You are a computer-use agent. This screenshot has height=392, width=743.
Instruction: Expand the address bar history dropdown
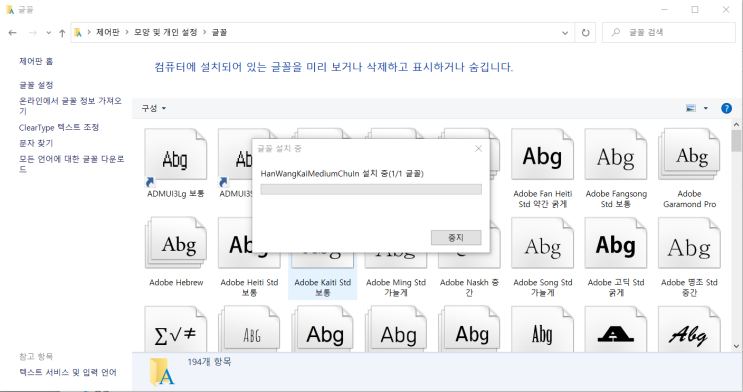click(565, 33)
